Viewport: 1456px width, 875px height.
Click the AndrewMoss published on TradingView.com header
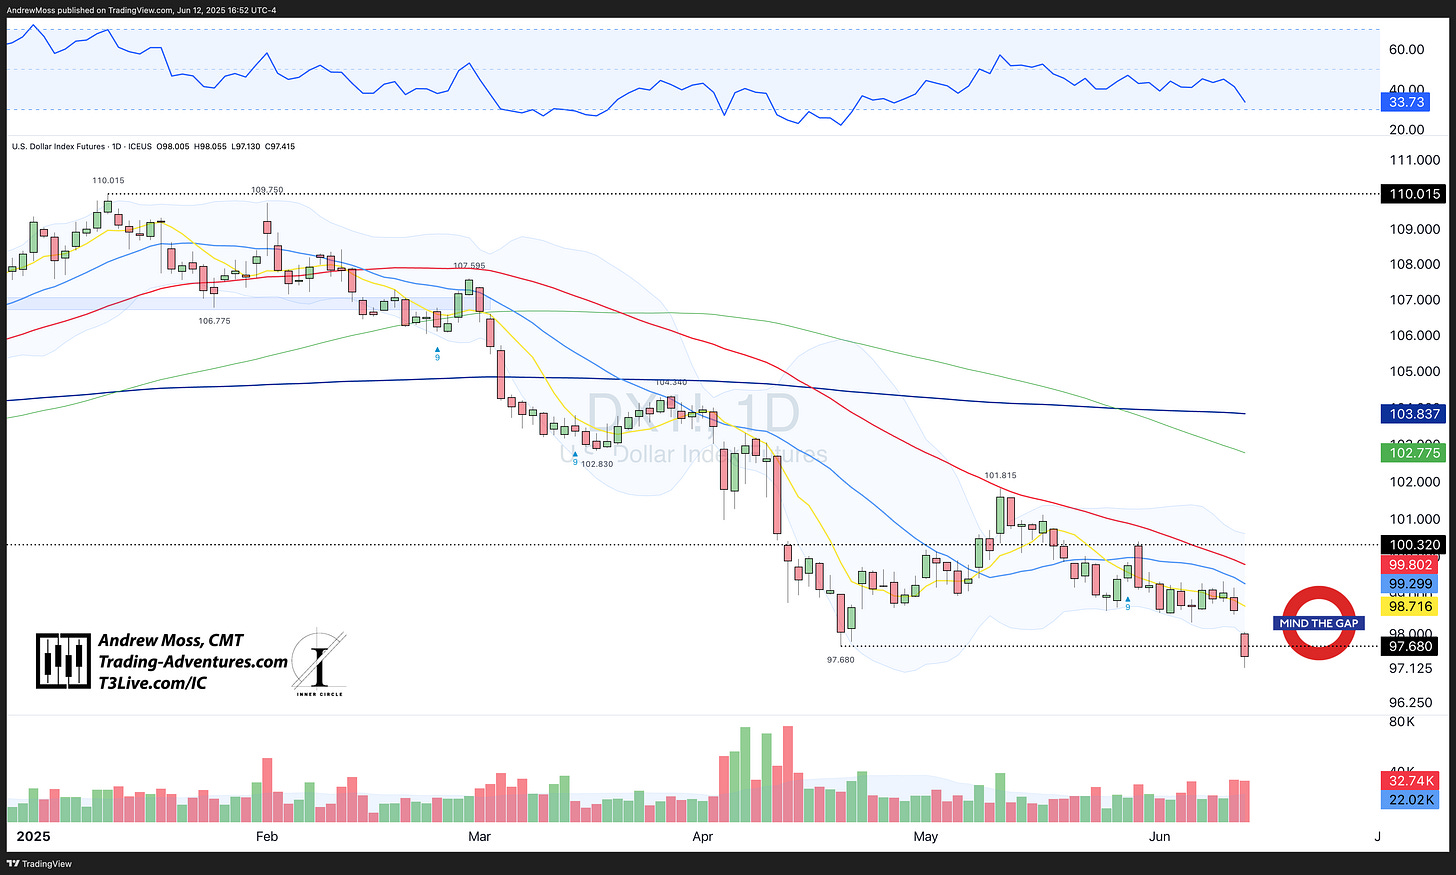142,10
